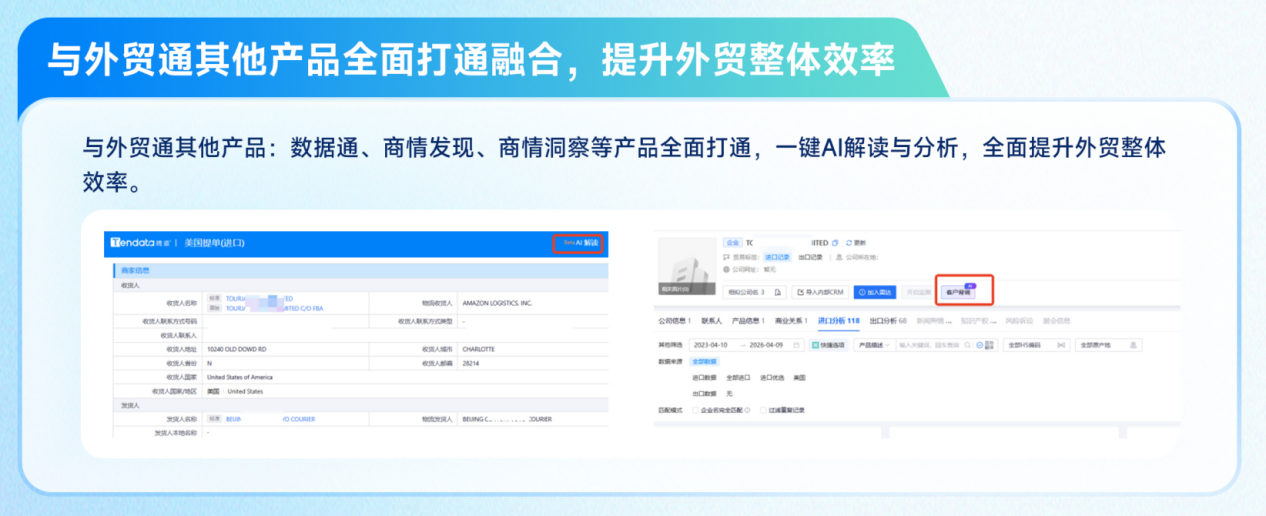The width and height of the screenshot is (1266, 516).
Task: Select the 进口优选 option
Action: pos(772,378)
